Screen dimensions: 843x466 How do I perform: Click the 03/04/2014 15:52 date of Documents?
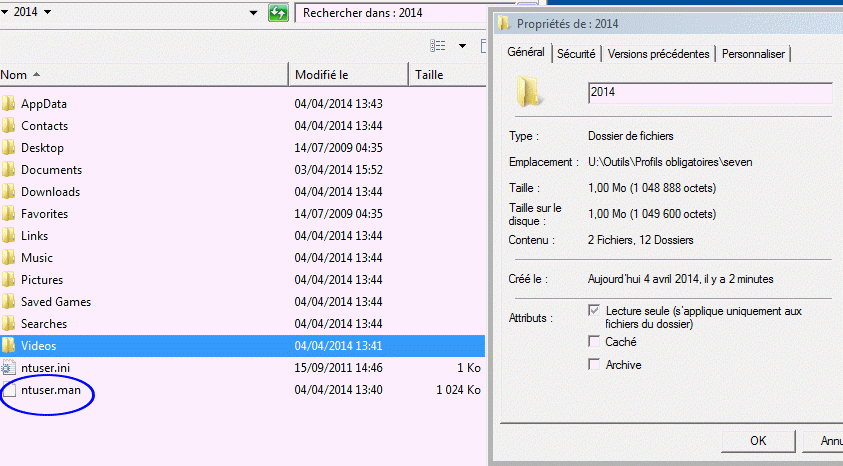339,170
